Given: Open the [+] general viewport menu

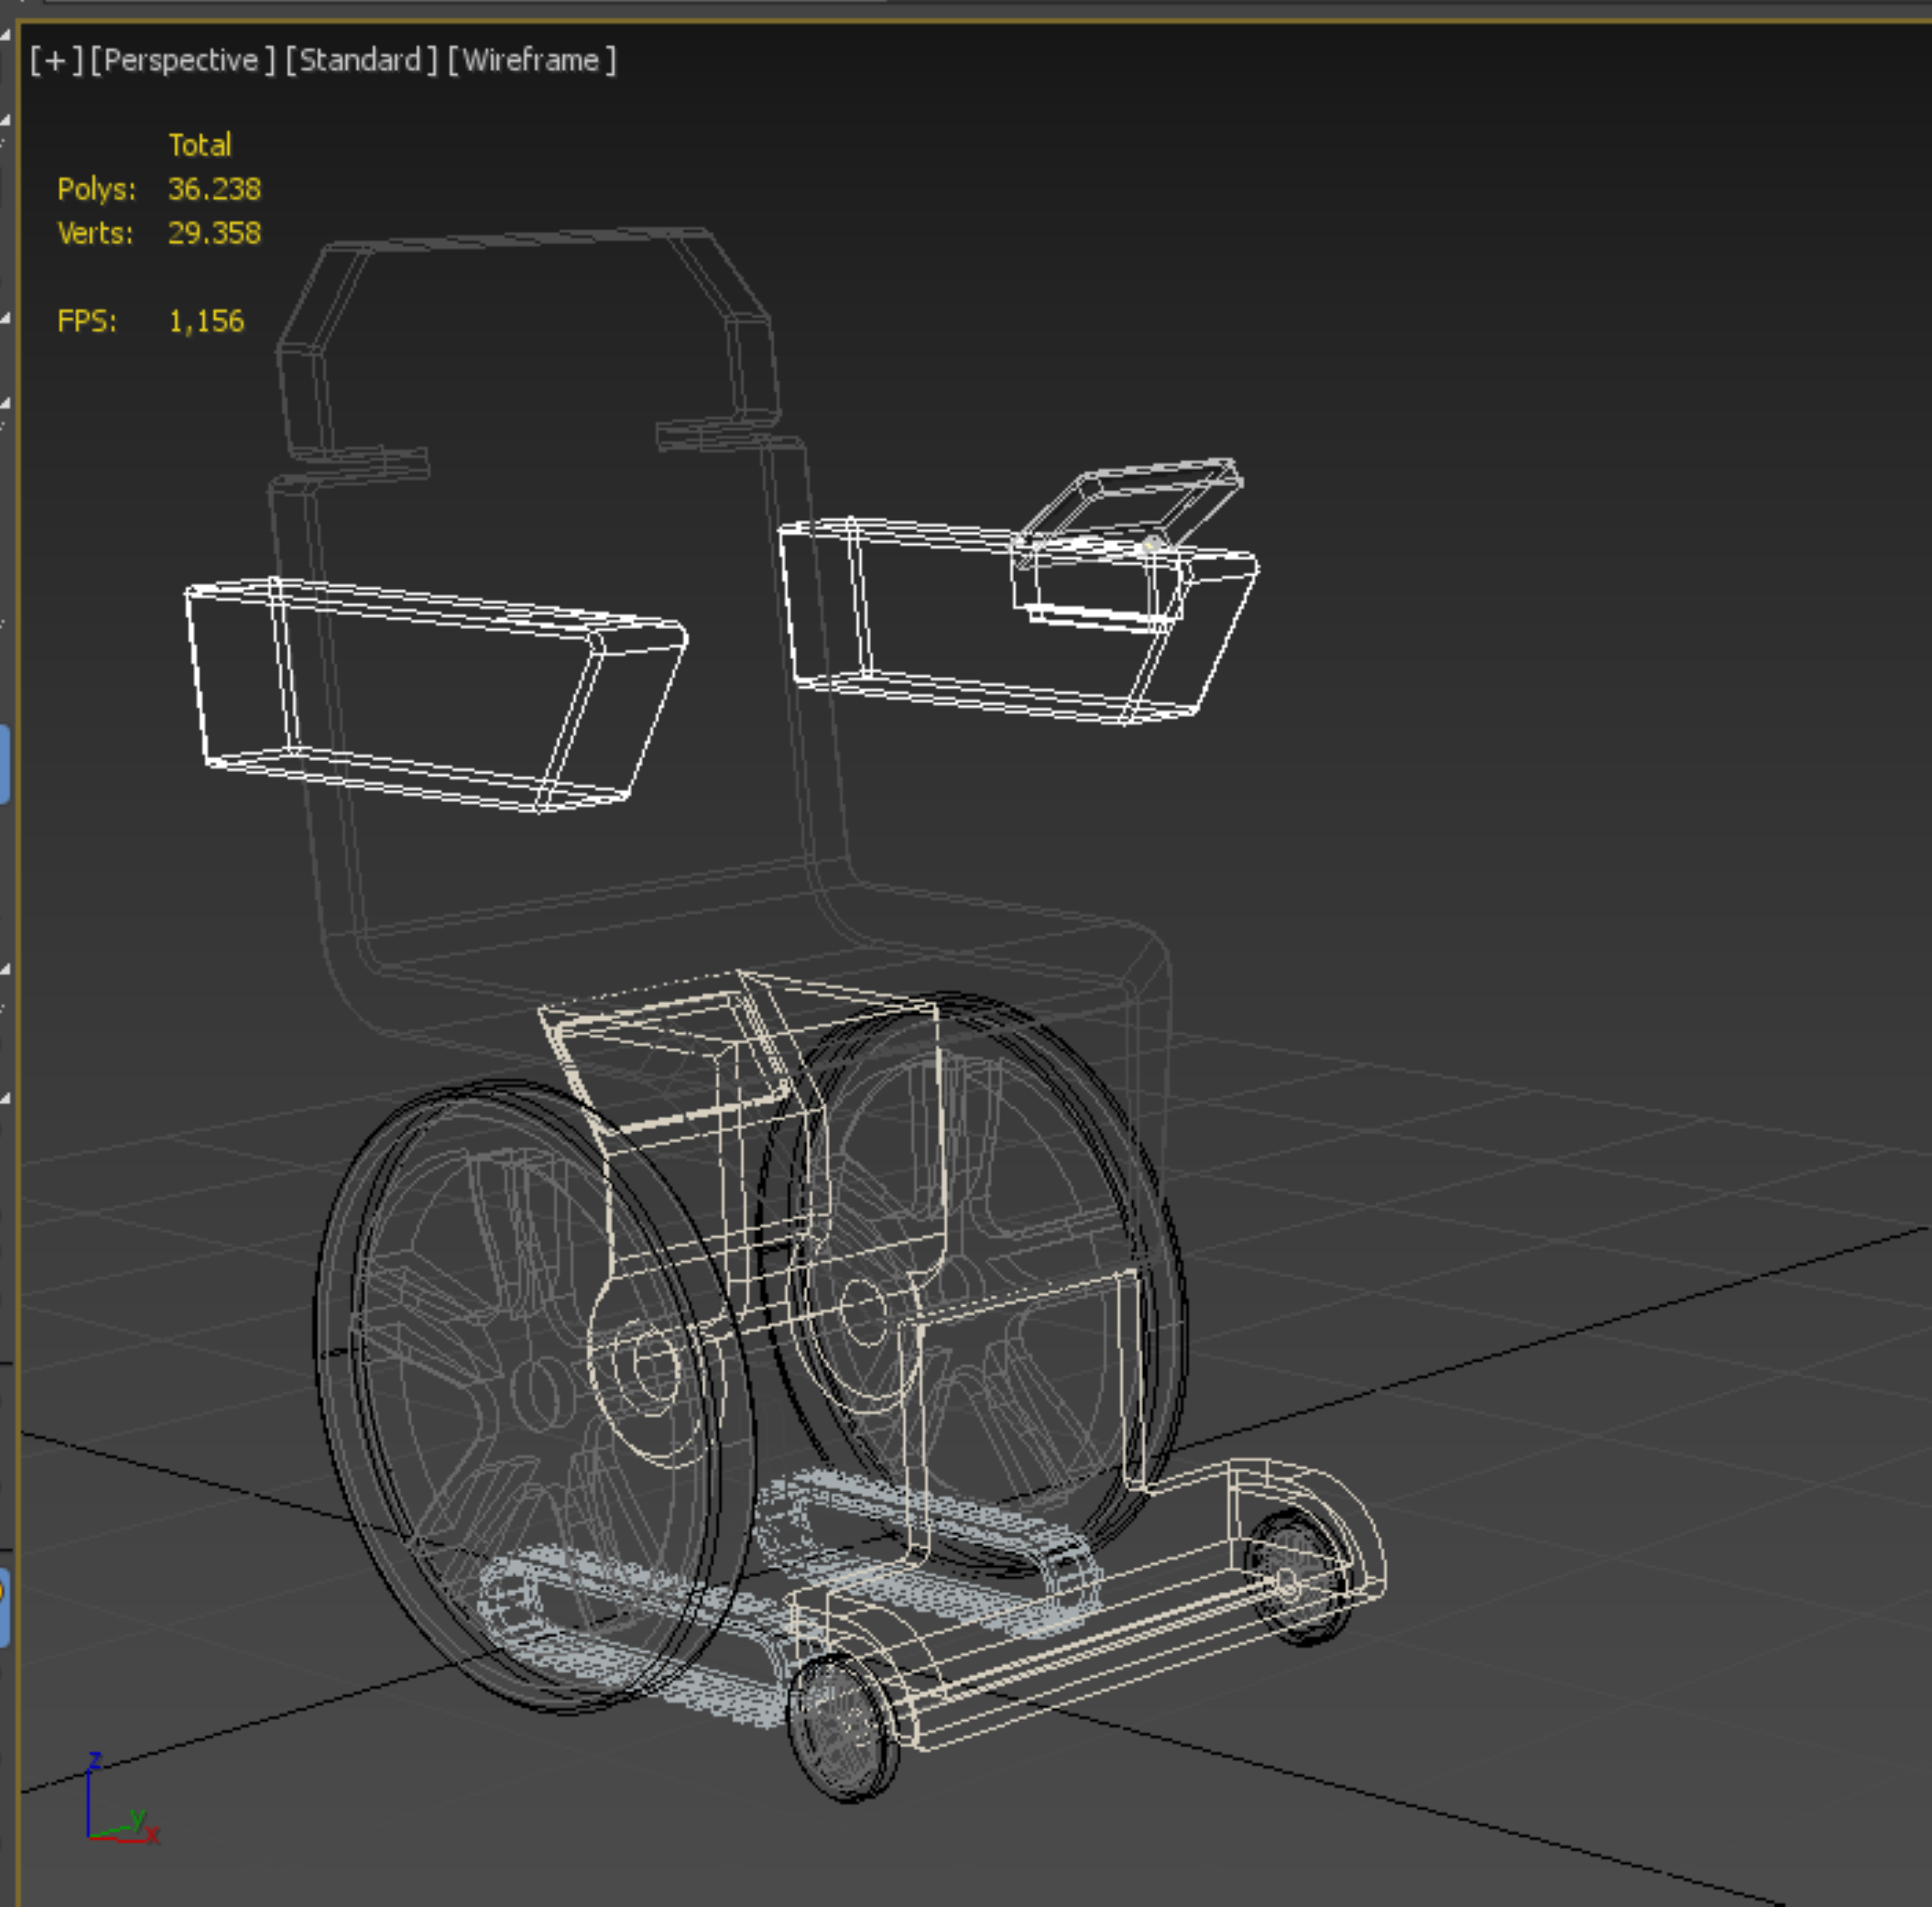Looking at the screenshot, I should point(55,61).
